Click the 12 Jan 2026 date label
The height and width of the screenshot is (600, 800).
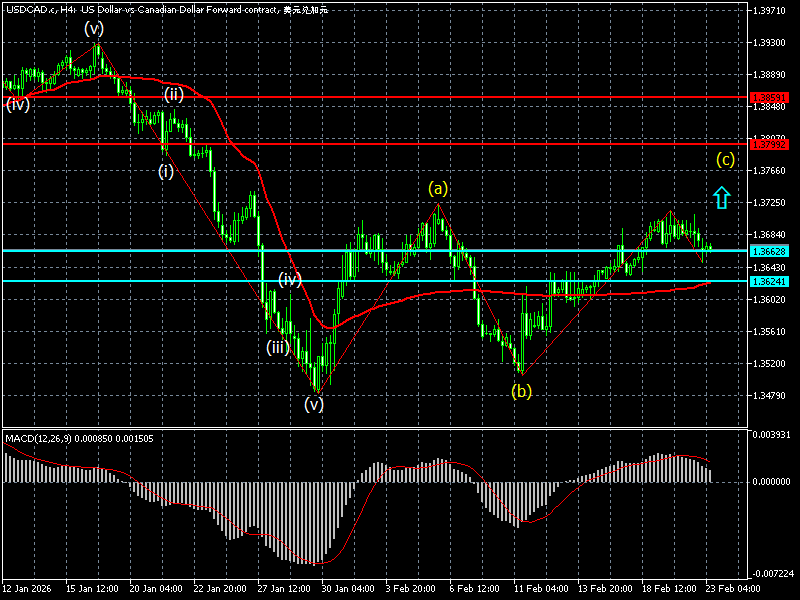(27, 588)
